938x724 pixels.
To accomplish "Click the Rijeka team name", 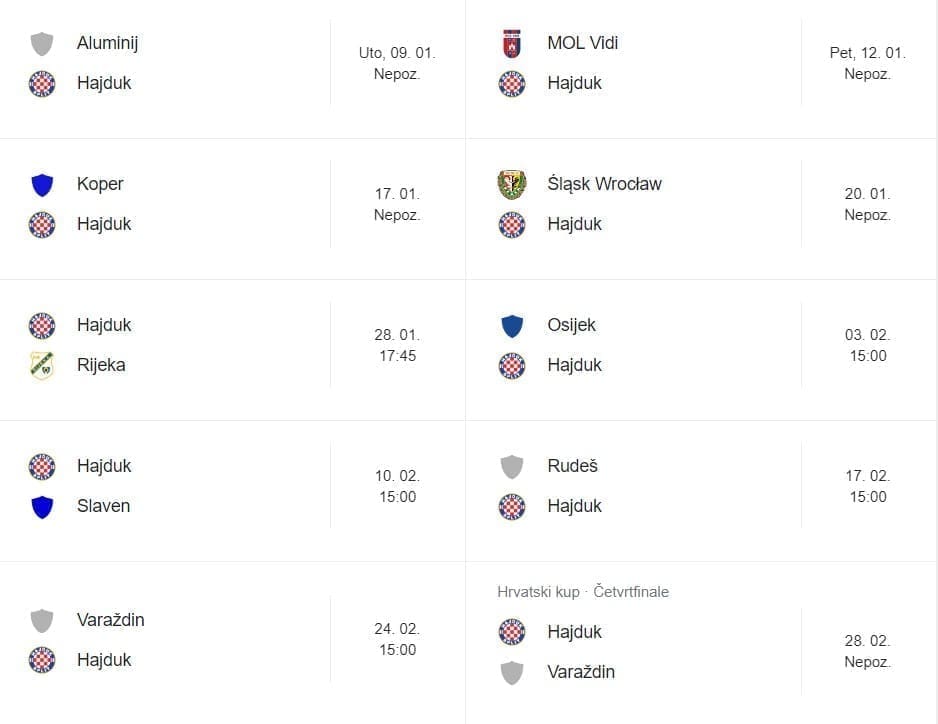I will (101, 365).
